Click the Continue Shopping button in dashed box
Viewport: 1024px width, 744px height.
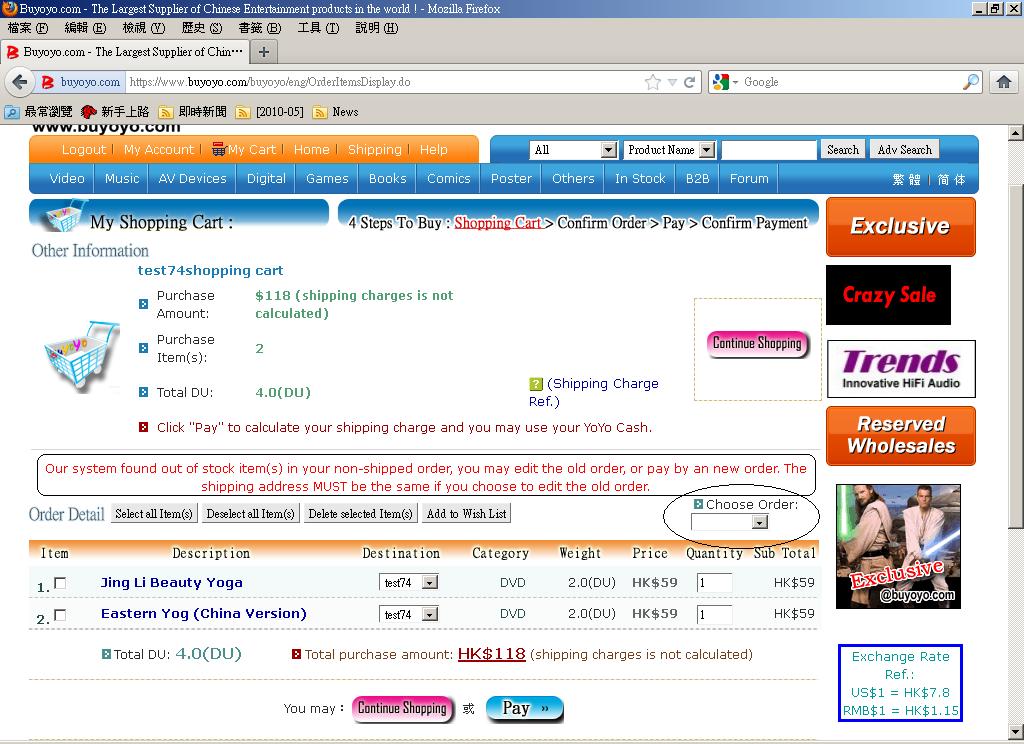(x=758, y=344)
